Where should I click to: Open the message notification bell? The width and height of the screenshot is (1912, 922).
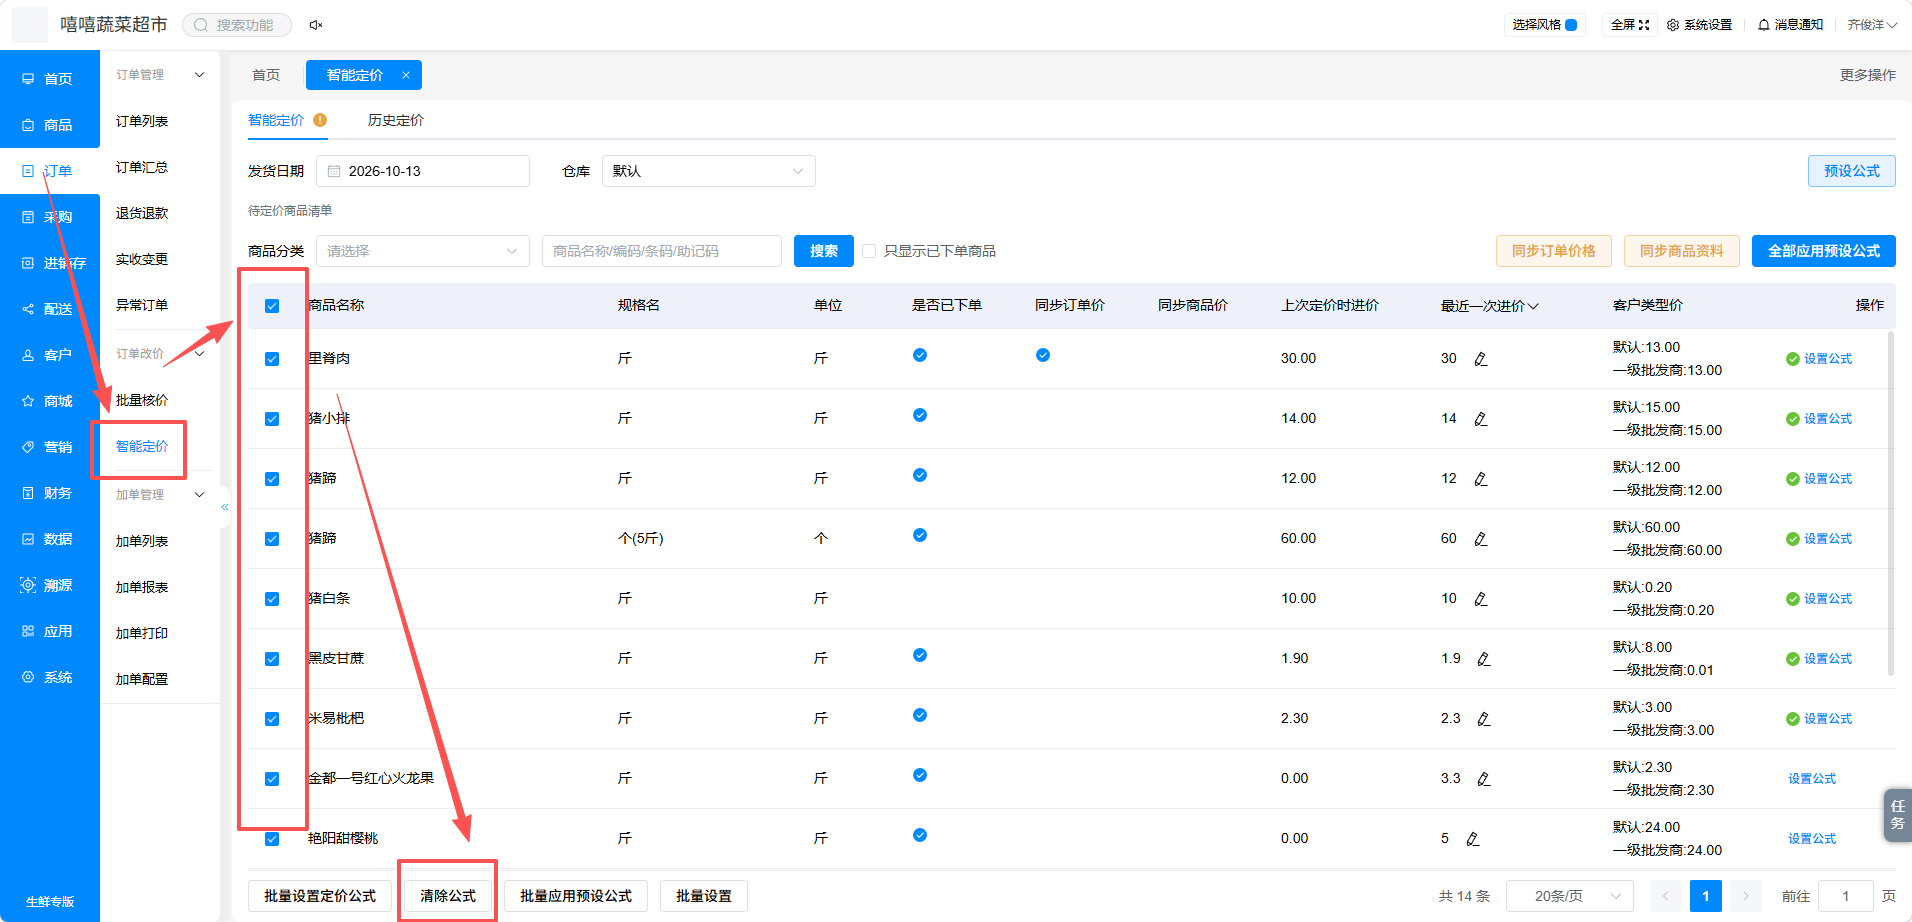pyautogui.click(x=1764, y=25)
